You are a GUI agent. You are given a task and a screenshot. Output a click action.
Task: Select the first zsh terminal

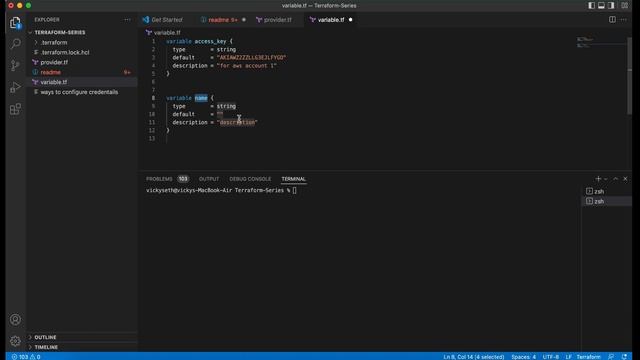(x=606, y=191)
